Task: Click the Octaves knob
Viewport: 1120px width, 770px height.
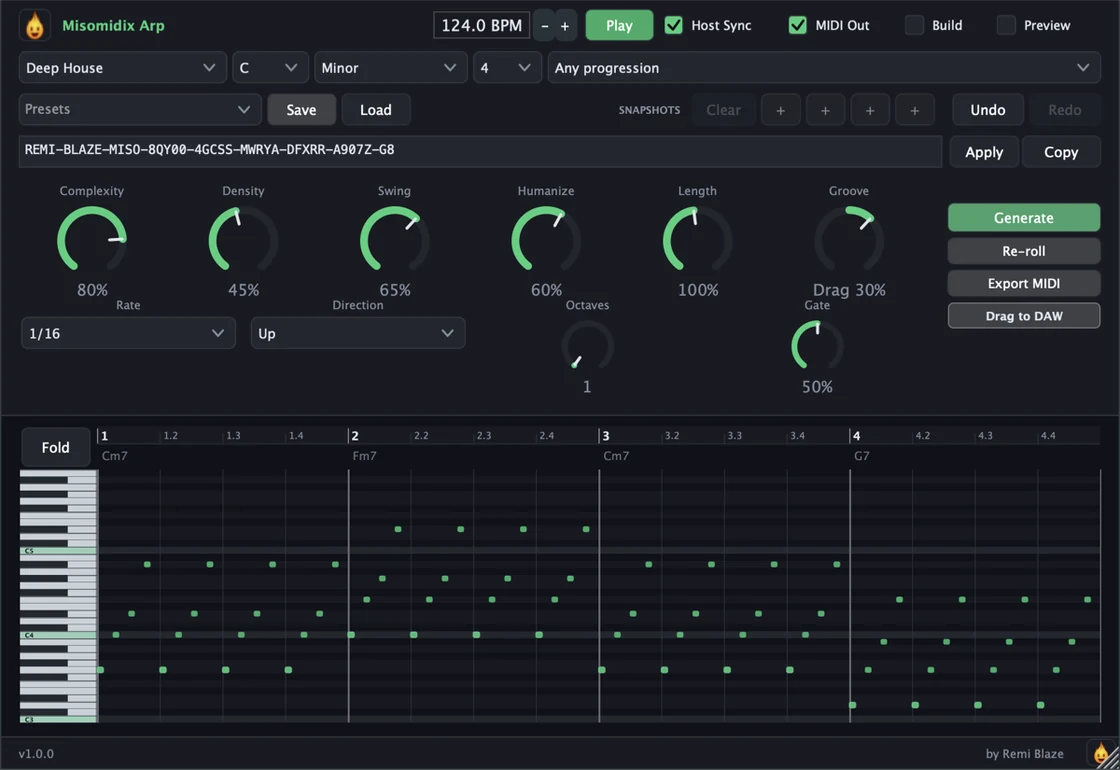Action: click(587, 346)
